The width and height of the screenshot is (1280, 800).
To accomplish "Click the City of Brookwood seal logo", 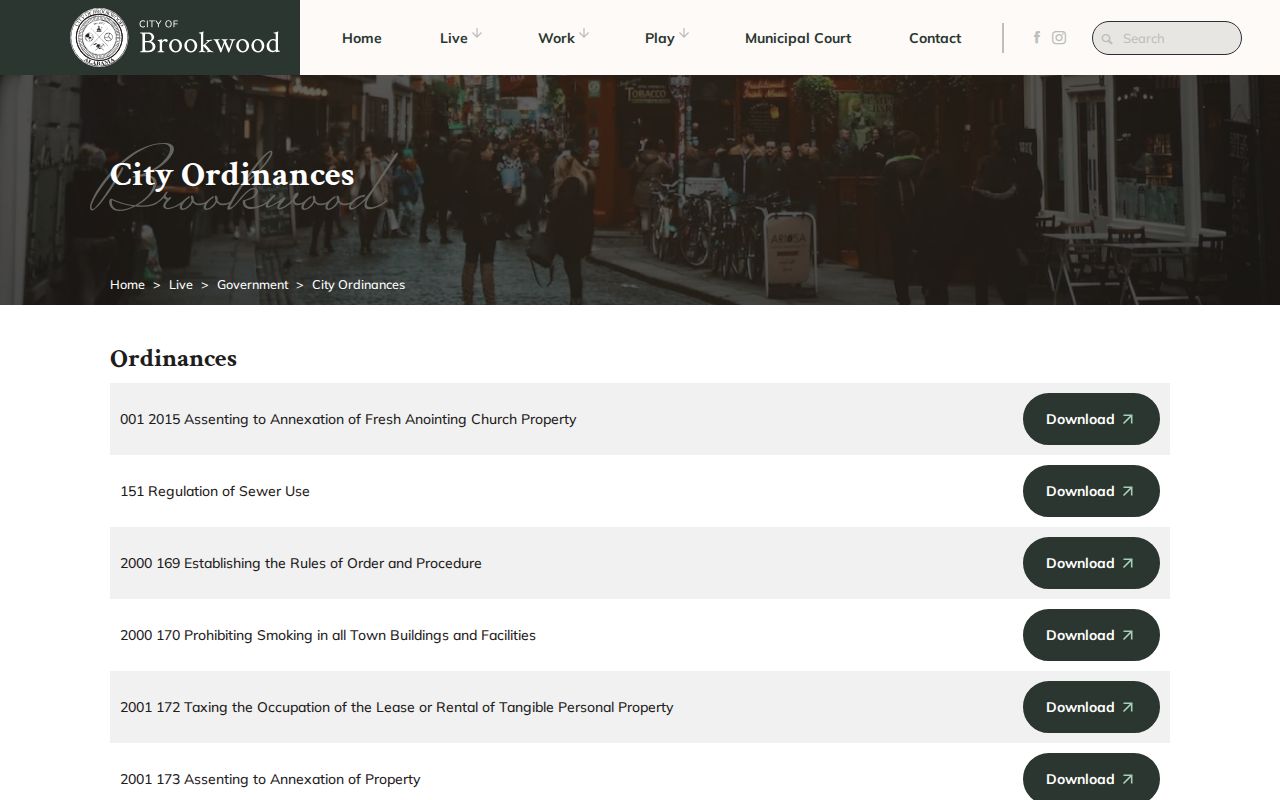I will 99,38.
